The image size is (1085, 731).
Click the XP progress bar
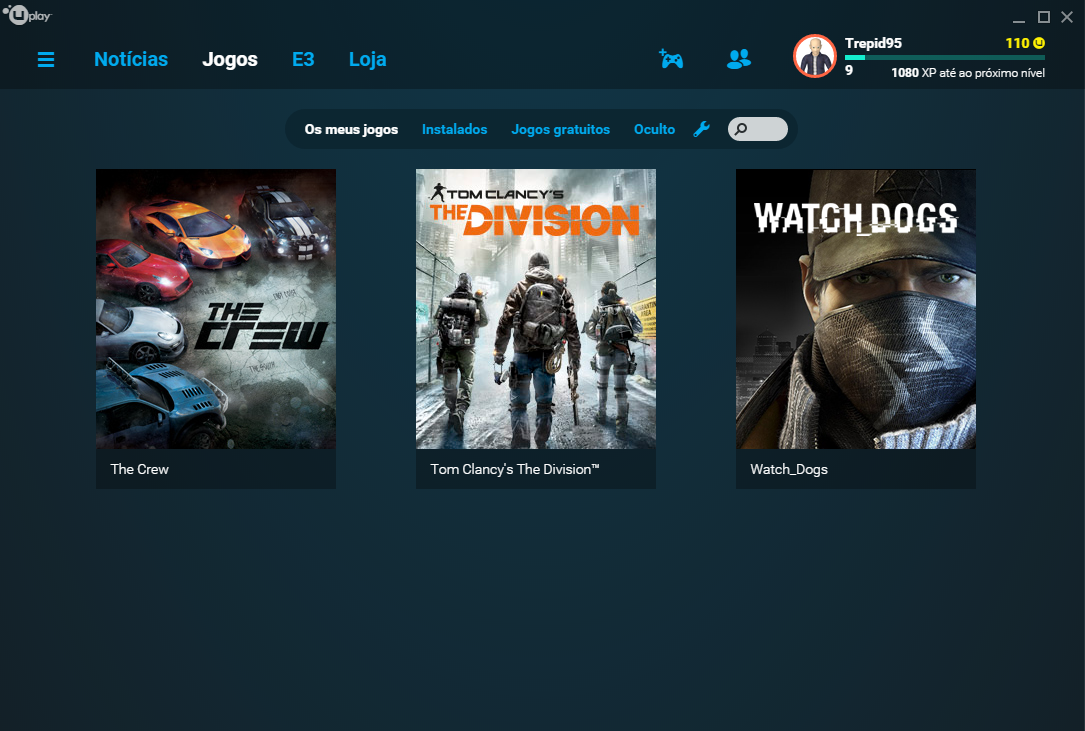coord(945,57)
